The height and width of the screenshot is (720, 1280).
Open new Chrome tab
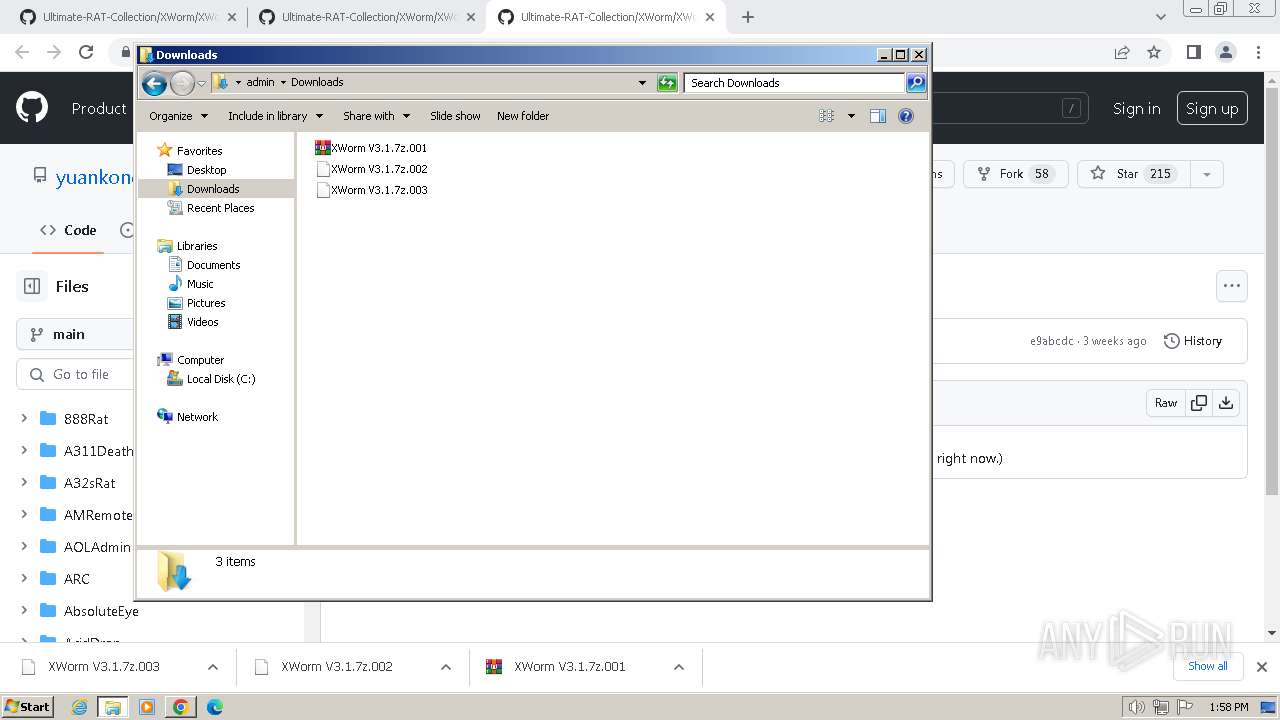(748, 17)
